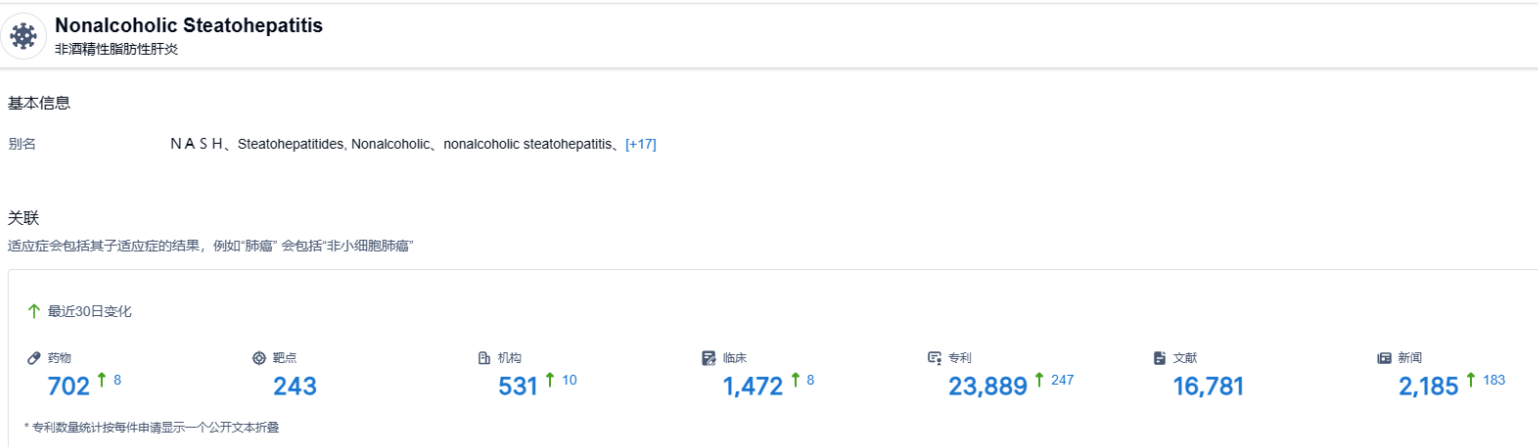View the 247 new patents change
1538x447 pixels.
[1062, 380]
